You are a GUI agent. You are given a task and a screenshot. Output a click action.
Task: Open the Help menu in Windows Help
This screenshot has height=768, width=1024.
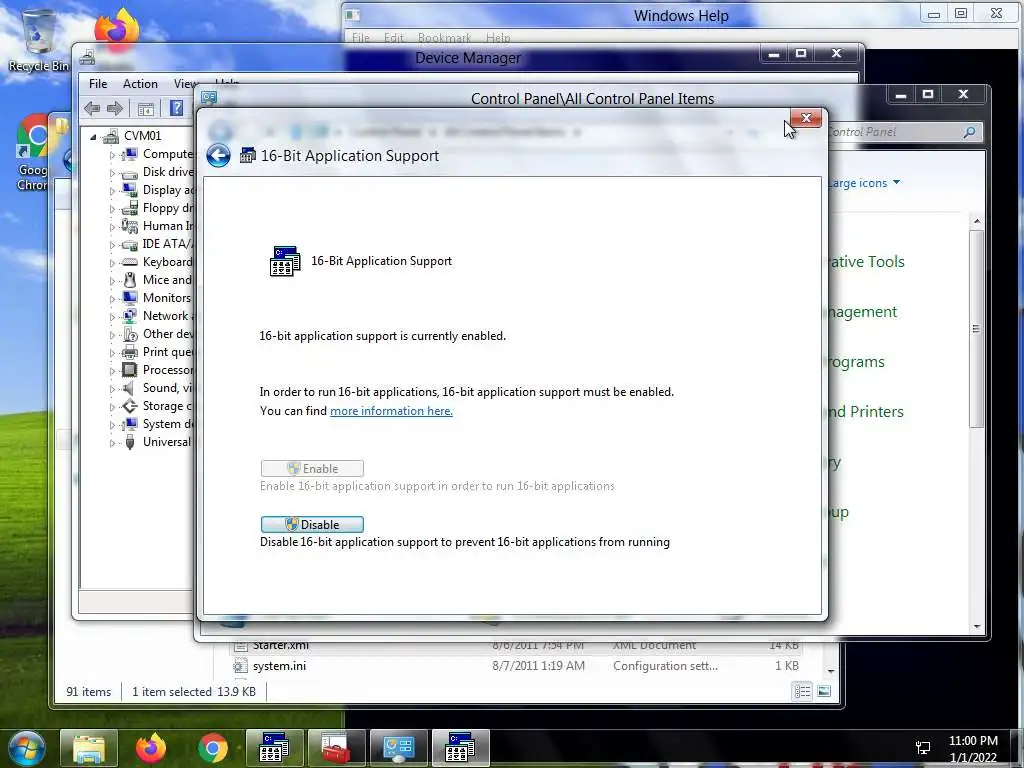coord(498,38)
